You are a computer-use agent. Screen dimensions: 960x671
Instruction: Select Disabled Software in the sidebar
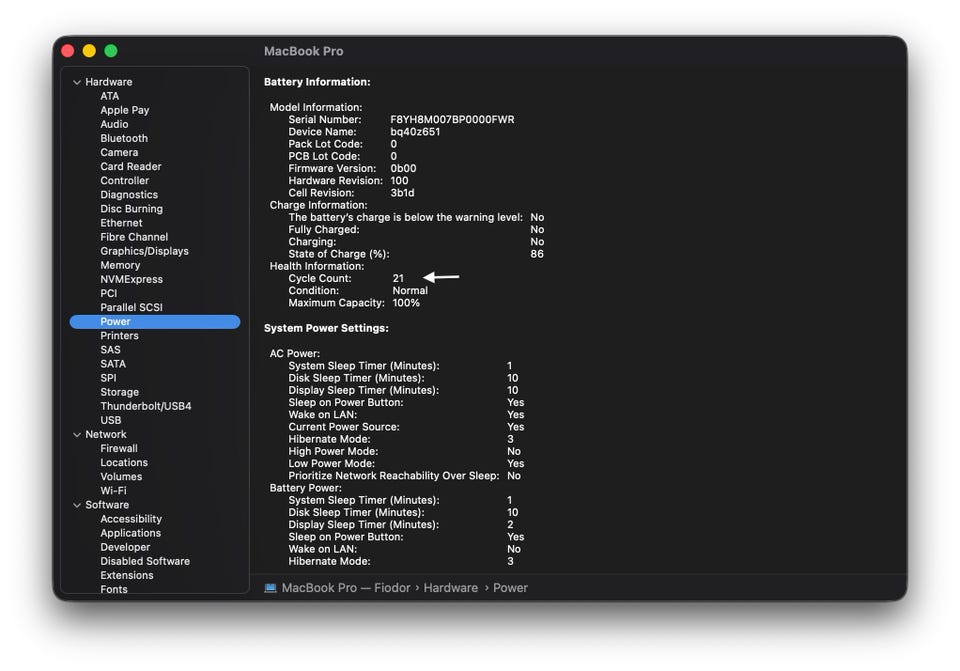pos(145,561)
